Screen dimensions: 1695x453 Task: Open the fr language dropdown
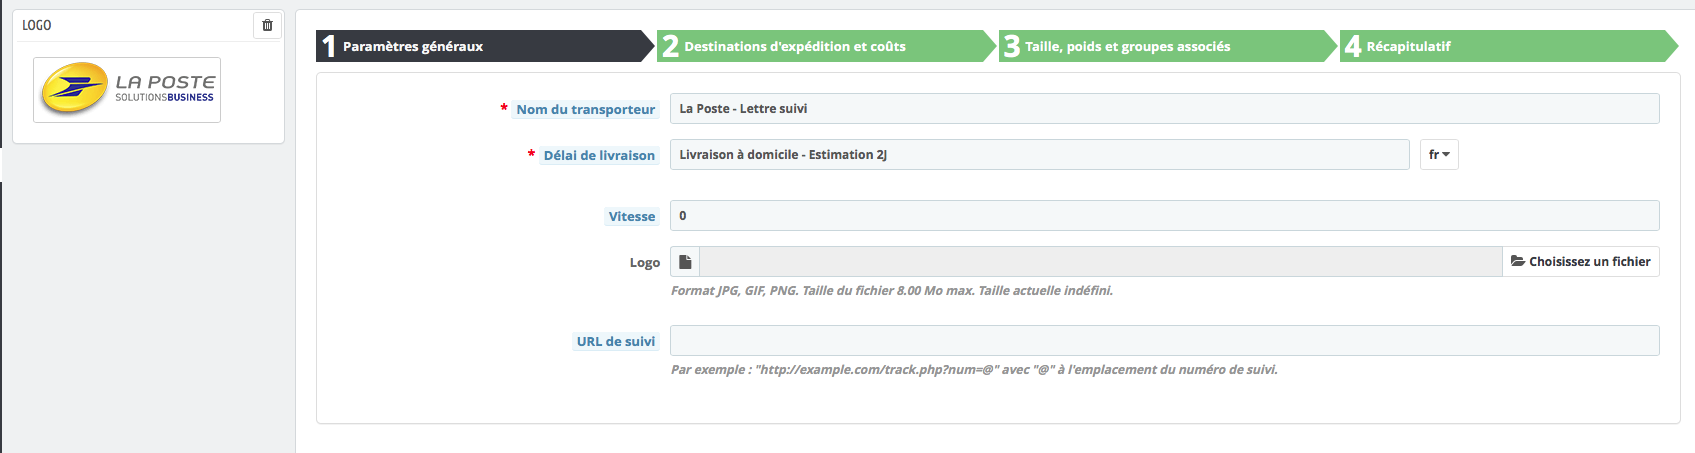[x=1439, y=154]
